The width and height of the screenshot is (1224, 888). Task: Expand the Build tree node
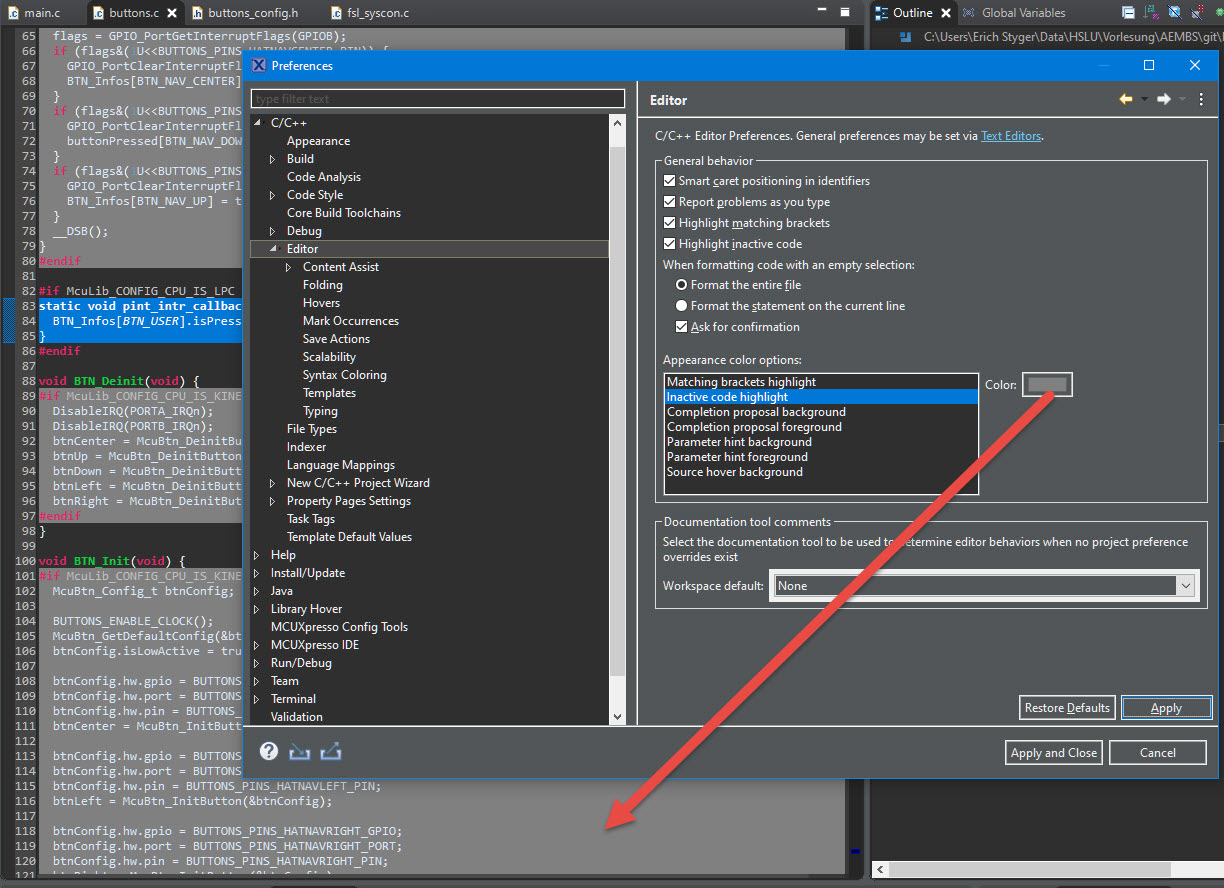click(x=273, y=159)
